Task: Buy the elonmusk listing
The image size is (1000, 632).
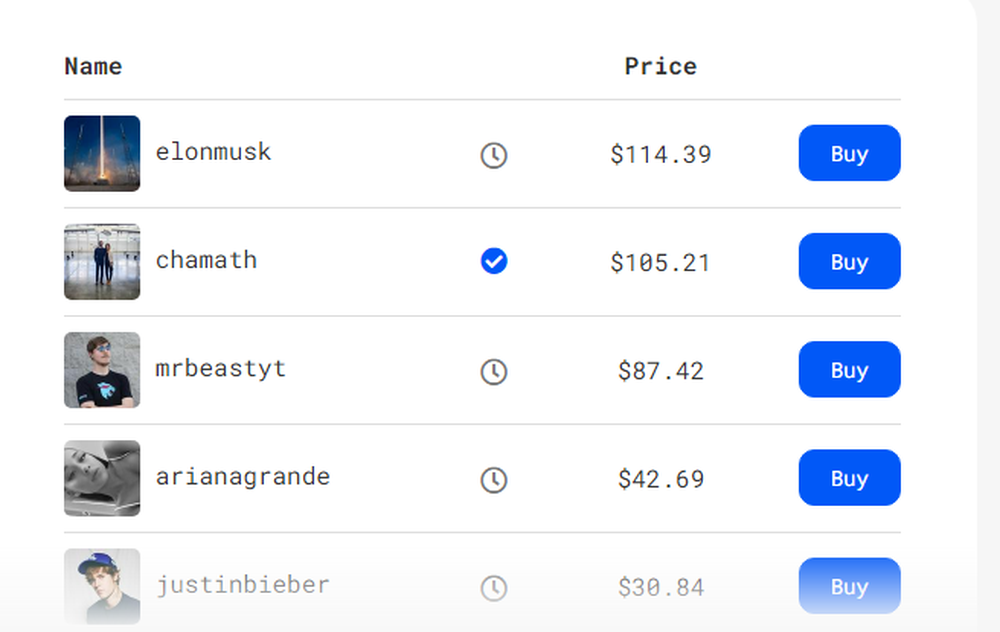Action: 849,153
